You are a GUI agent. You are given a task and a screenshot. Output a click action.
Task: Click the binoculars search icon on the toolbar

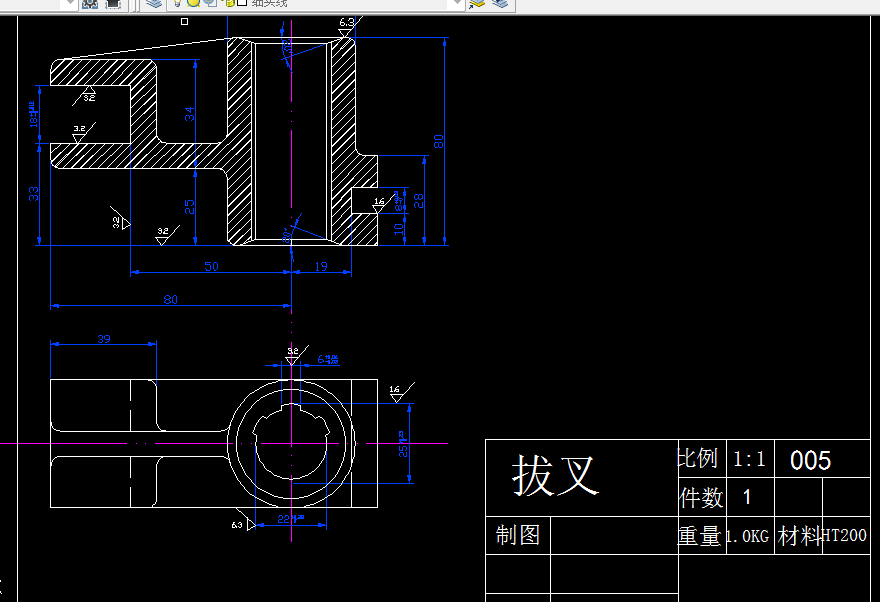coord(88,6)
